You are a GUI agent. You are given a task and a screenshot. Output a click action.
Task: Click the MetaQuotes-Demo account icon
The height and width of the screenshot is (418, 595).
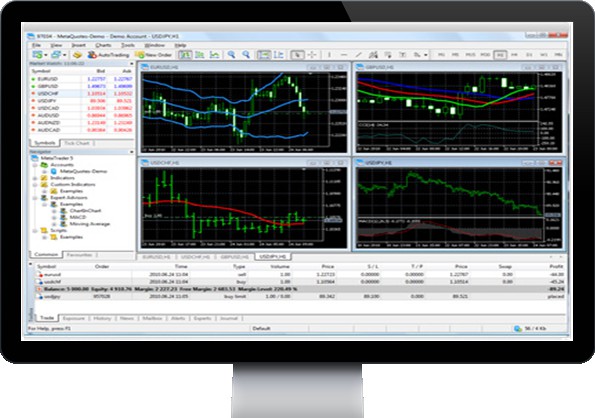pyautogui.click(x=54, y=171)
